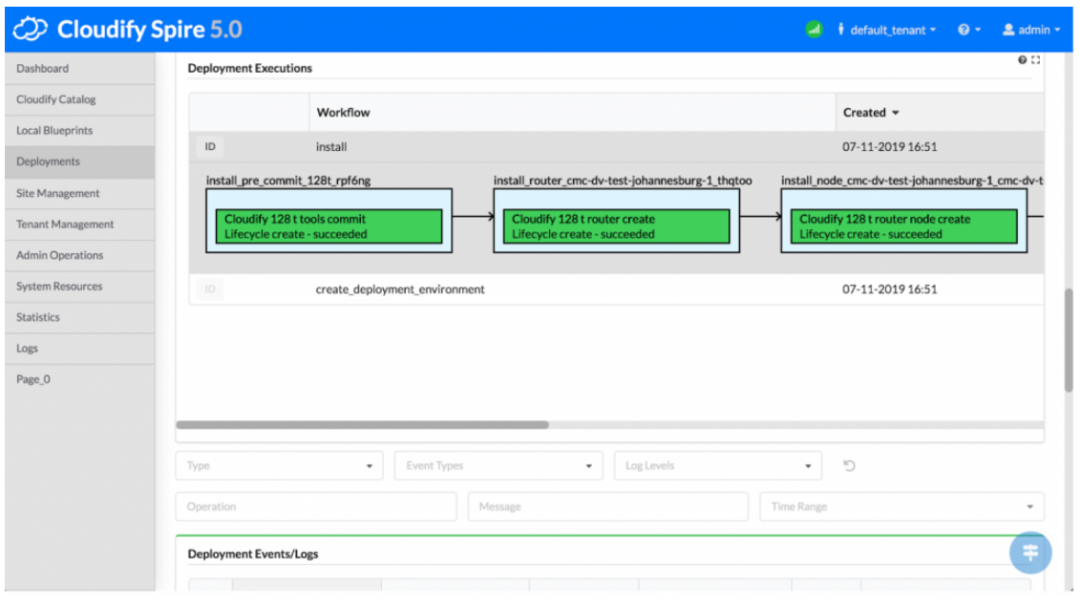Screen dimensions: 1080x602
Task: Click the ID badge of create_deployment_environment row
Action: pos(210,289)
